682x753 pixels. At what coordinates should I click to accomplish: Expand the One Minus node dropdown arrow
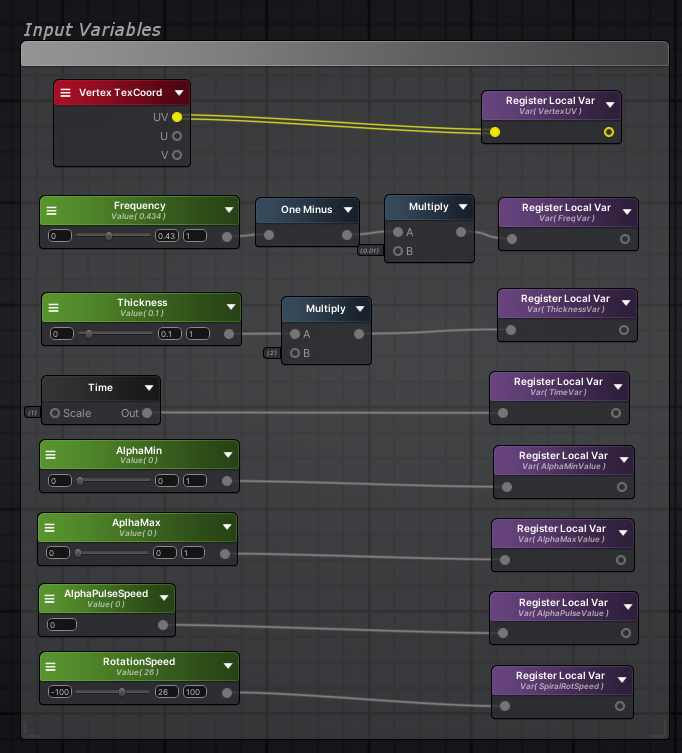coord(347,210)
